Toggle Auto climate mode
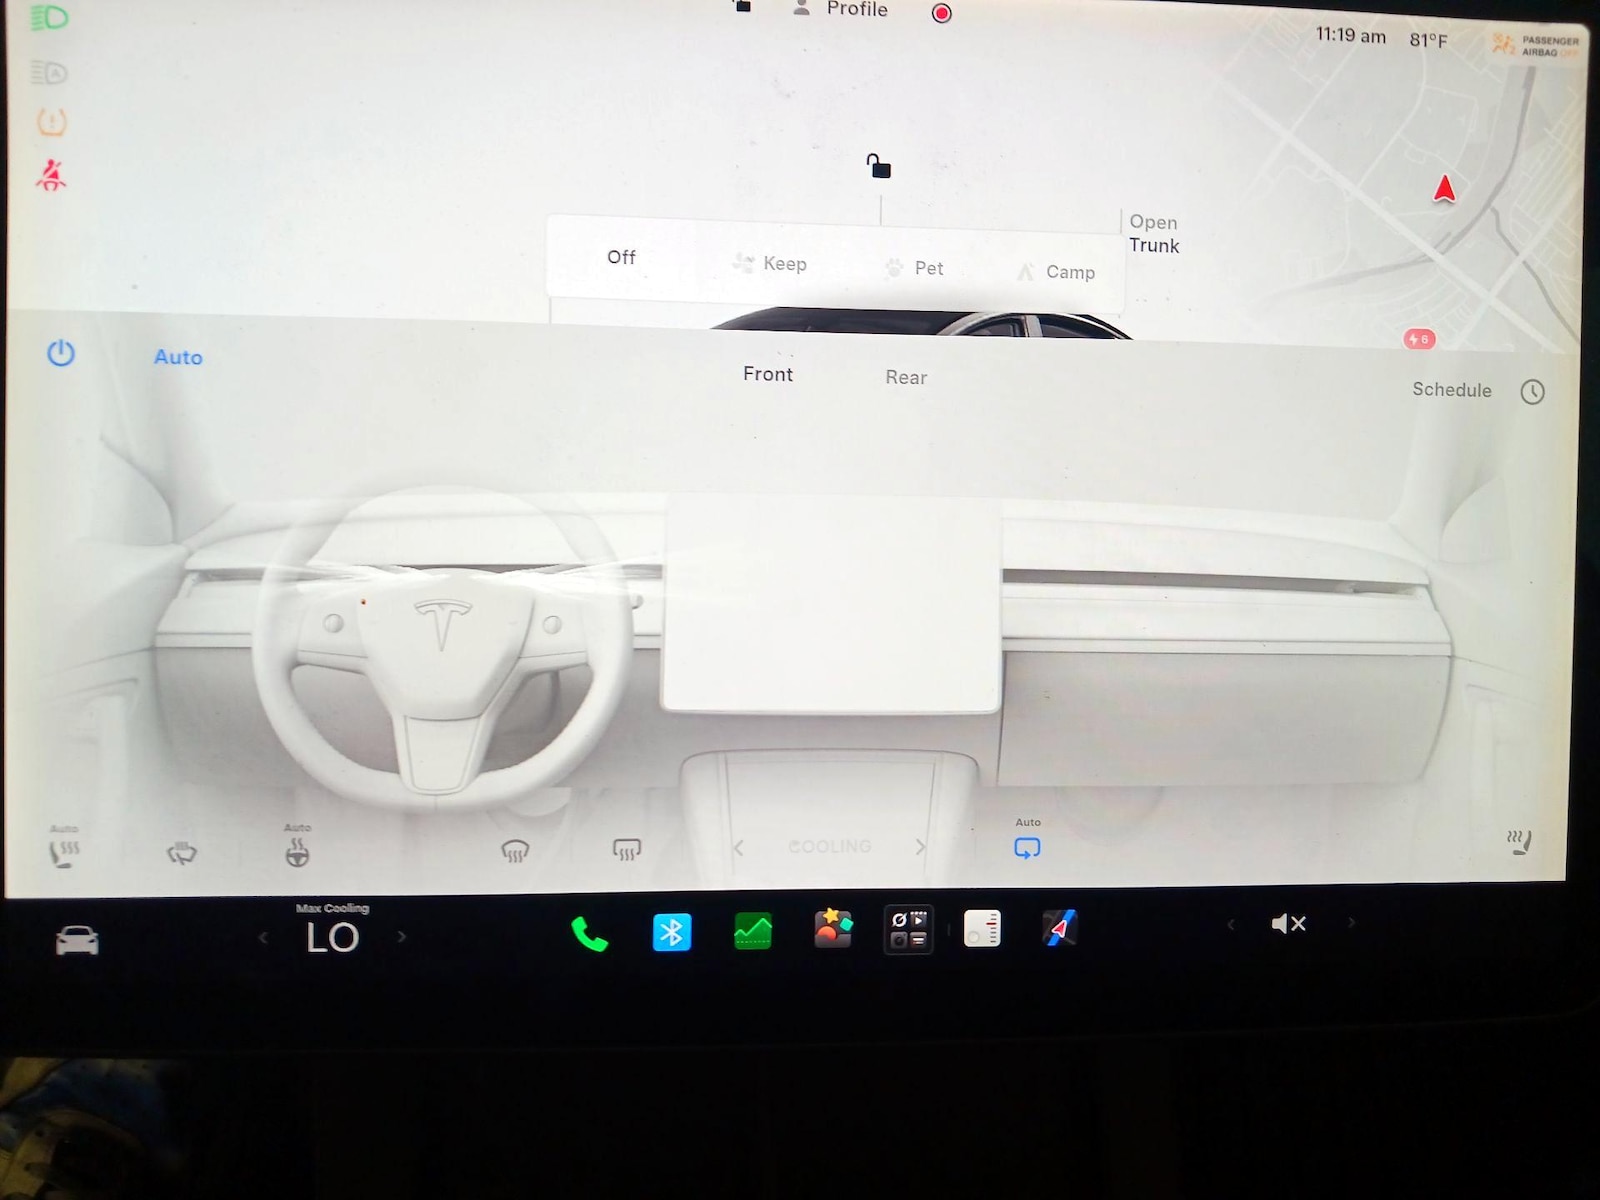Screen dimensions: 1600x1200 (178, 357)
